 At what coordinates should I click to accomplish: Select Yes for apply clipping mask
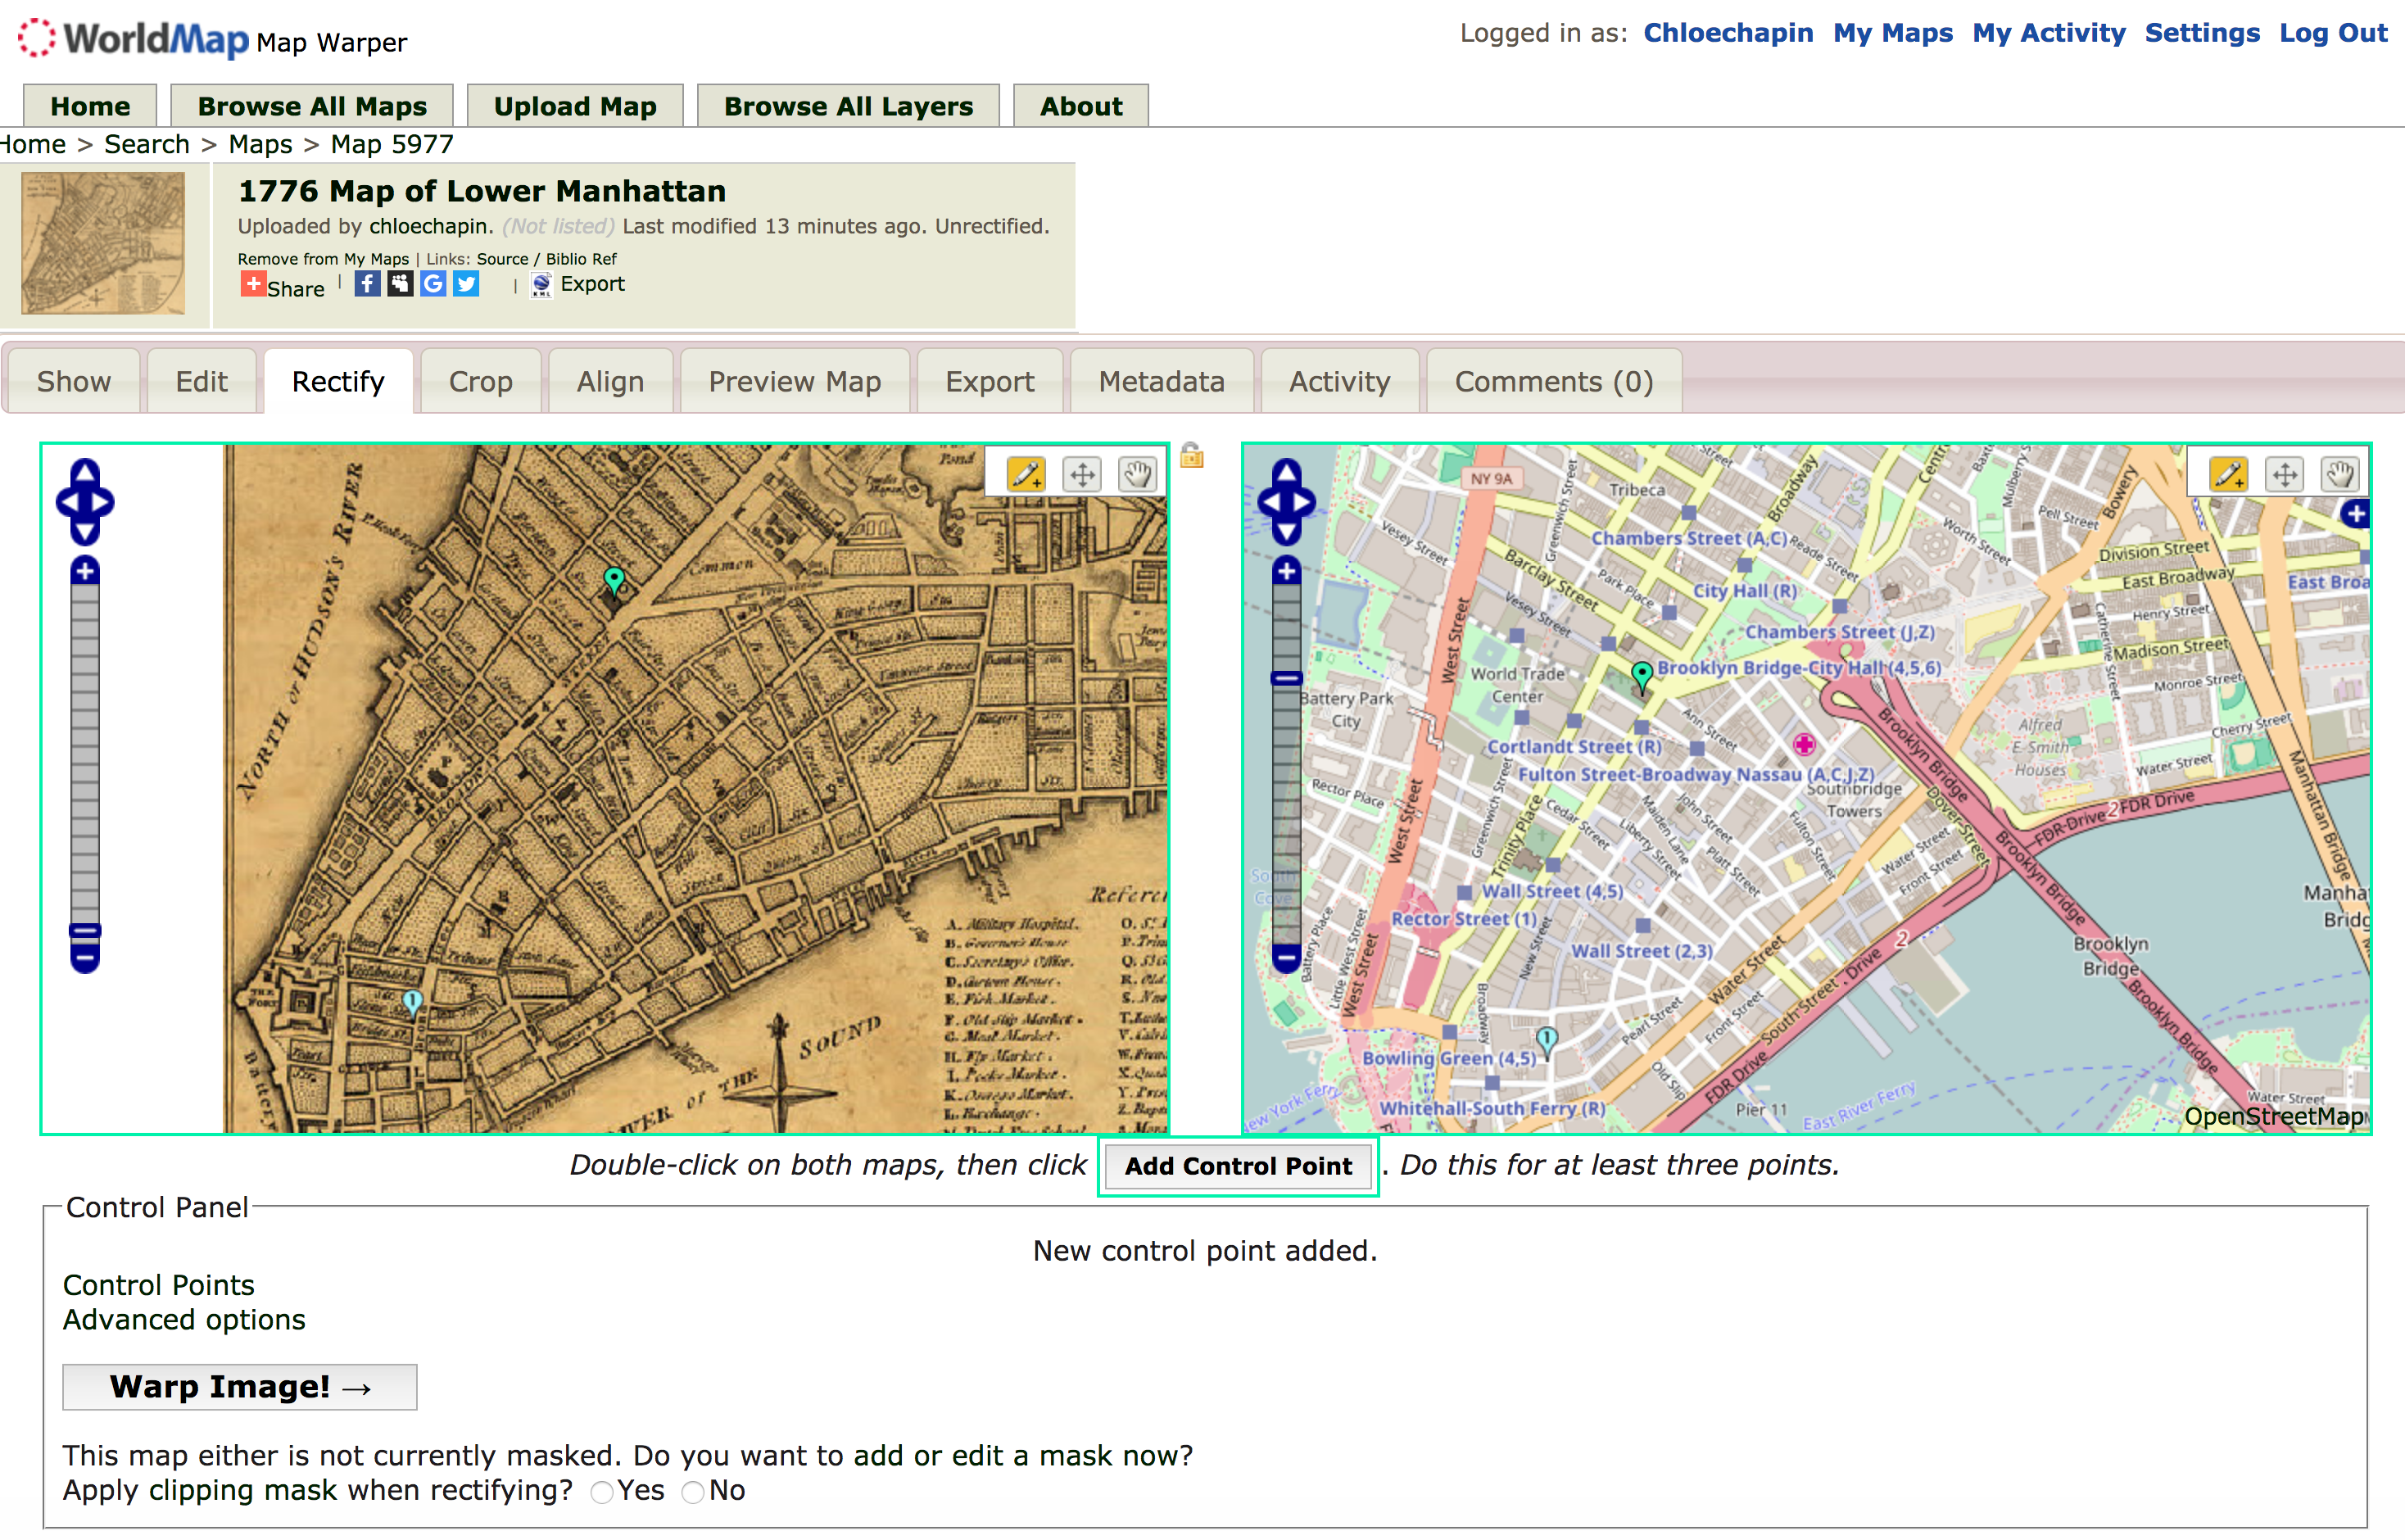pos(601,1492)
